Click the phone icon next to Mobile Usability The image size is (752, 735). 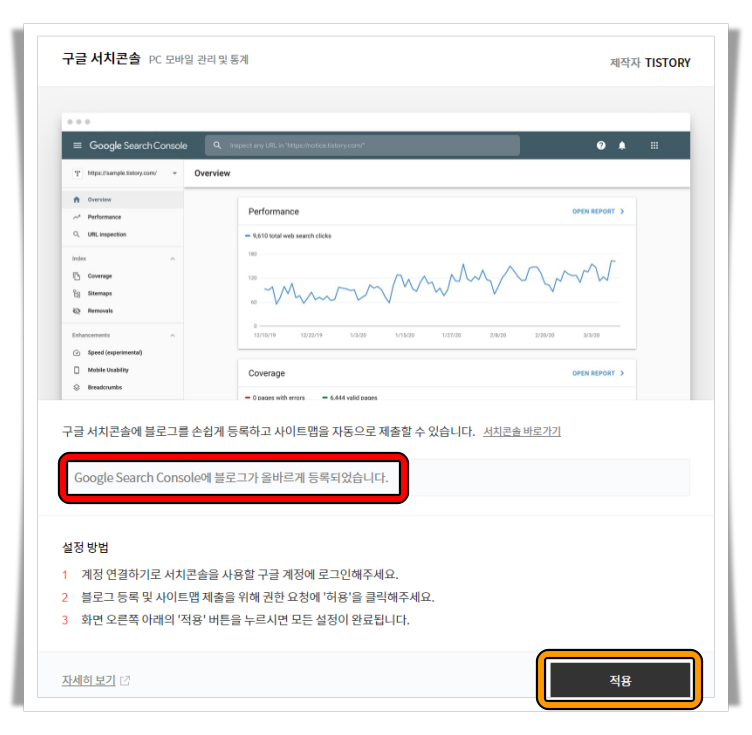[x=76, y=370]
